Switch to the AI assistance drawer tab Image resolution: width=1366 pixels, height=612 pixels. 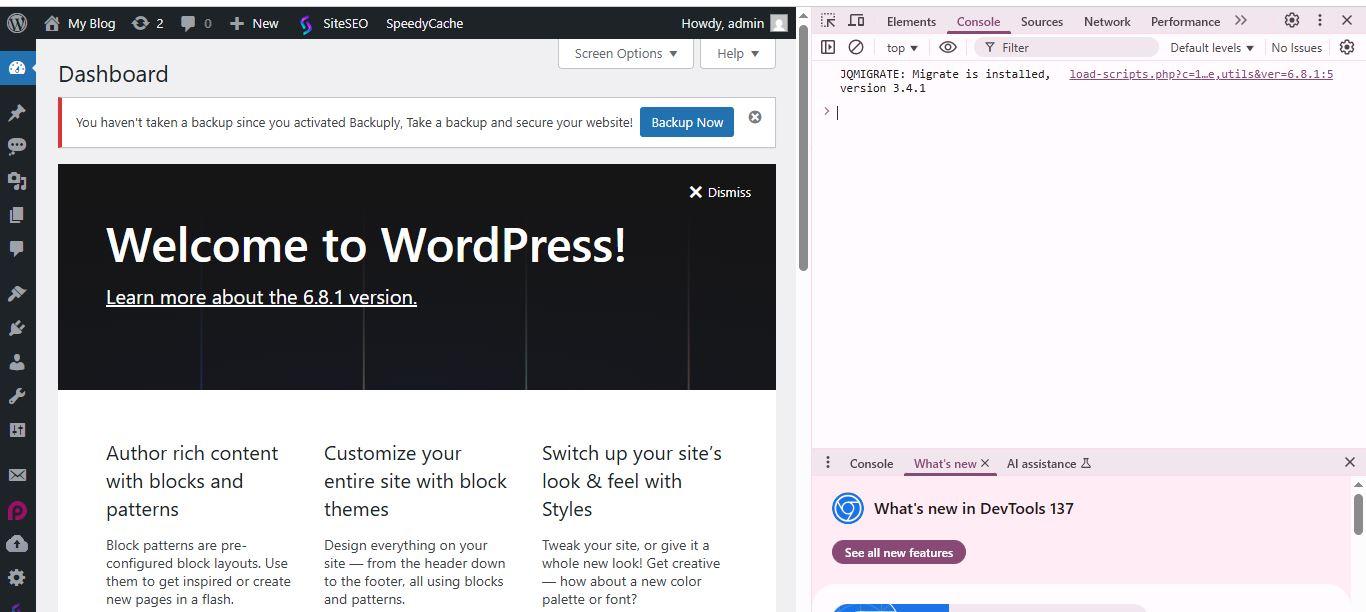click(1047, 463)
